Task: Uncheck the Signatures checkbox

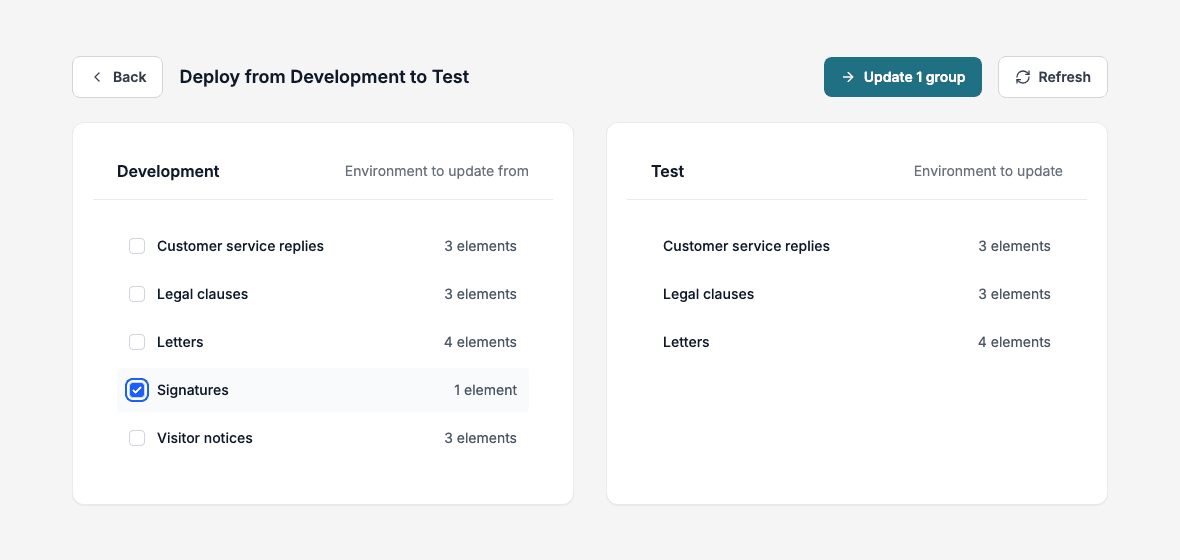Action: 137,390
